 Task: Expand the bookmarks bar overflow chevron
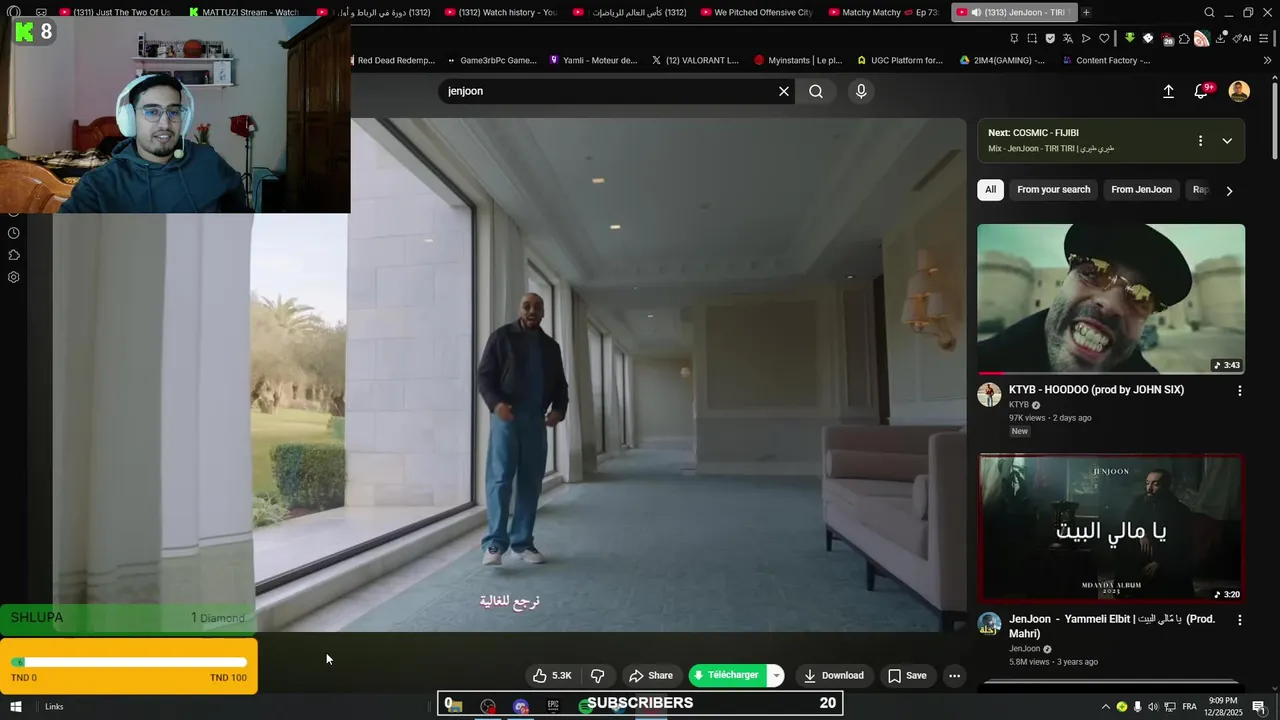tap(1268, 60)
